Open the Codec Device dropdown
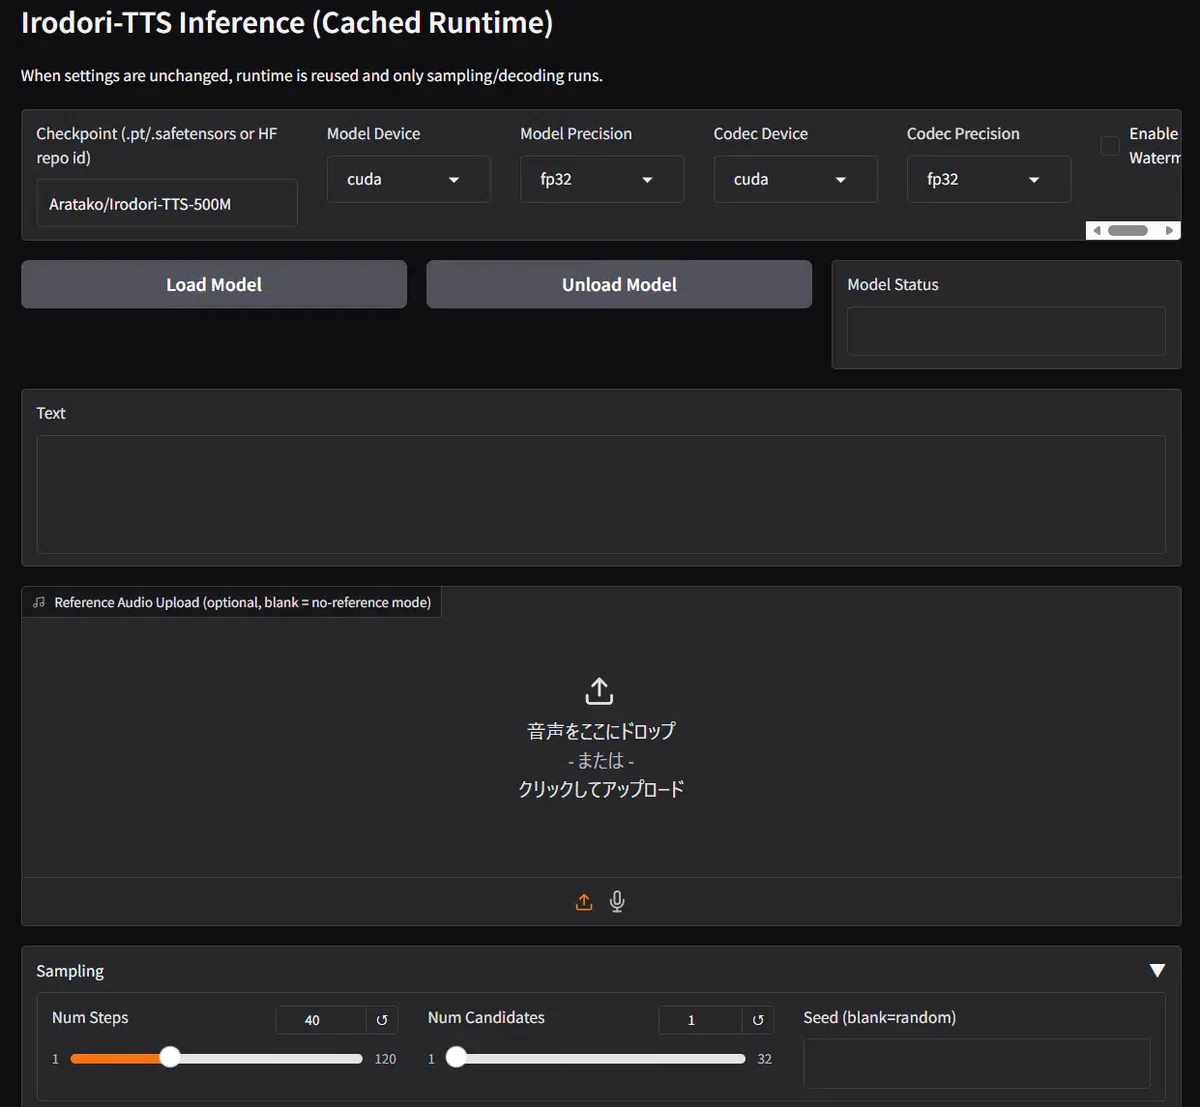 click(795, 179)
